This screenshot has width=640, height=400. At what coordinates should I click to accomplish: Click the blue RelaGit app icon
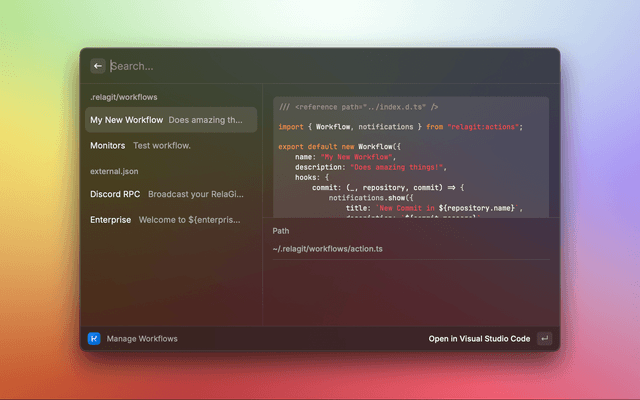[x=94, y=339]
